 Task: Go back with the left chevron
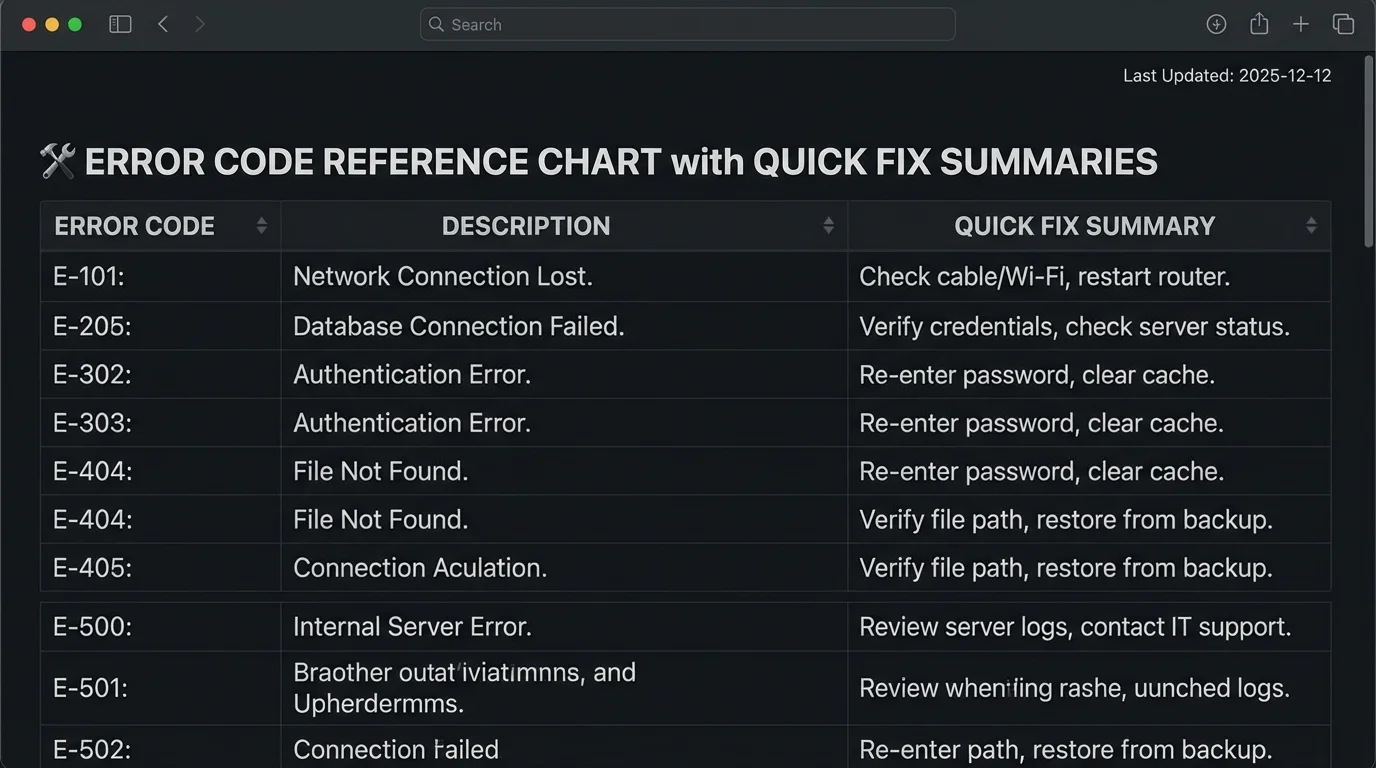(x=163, y=24)
